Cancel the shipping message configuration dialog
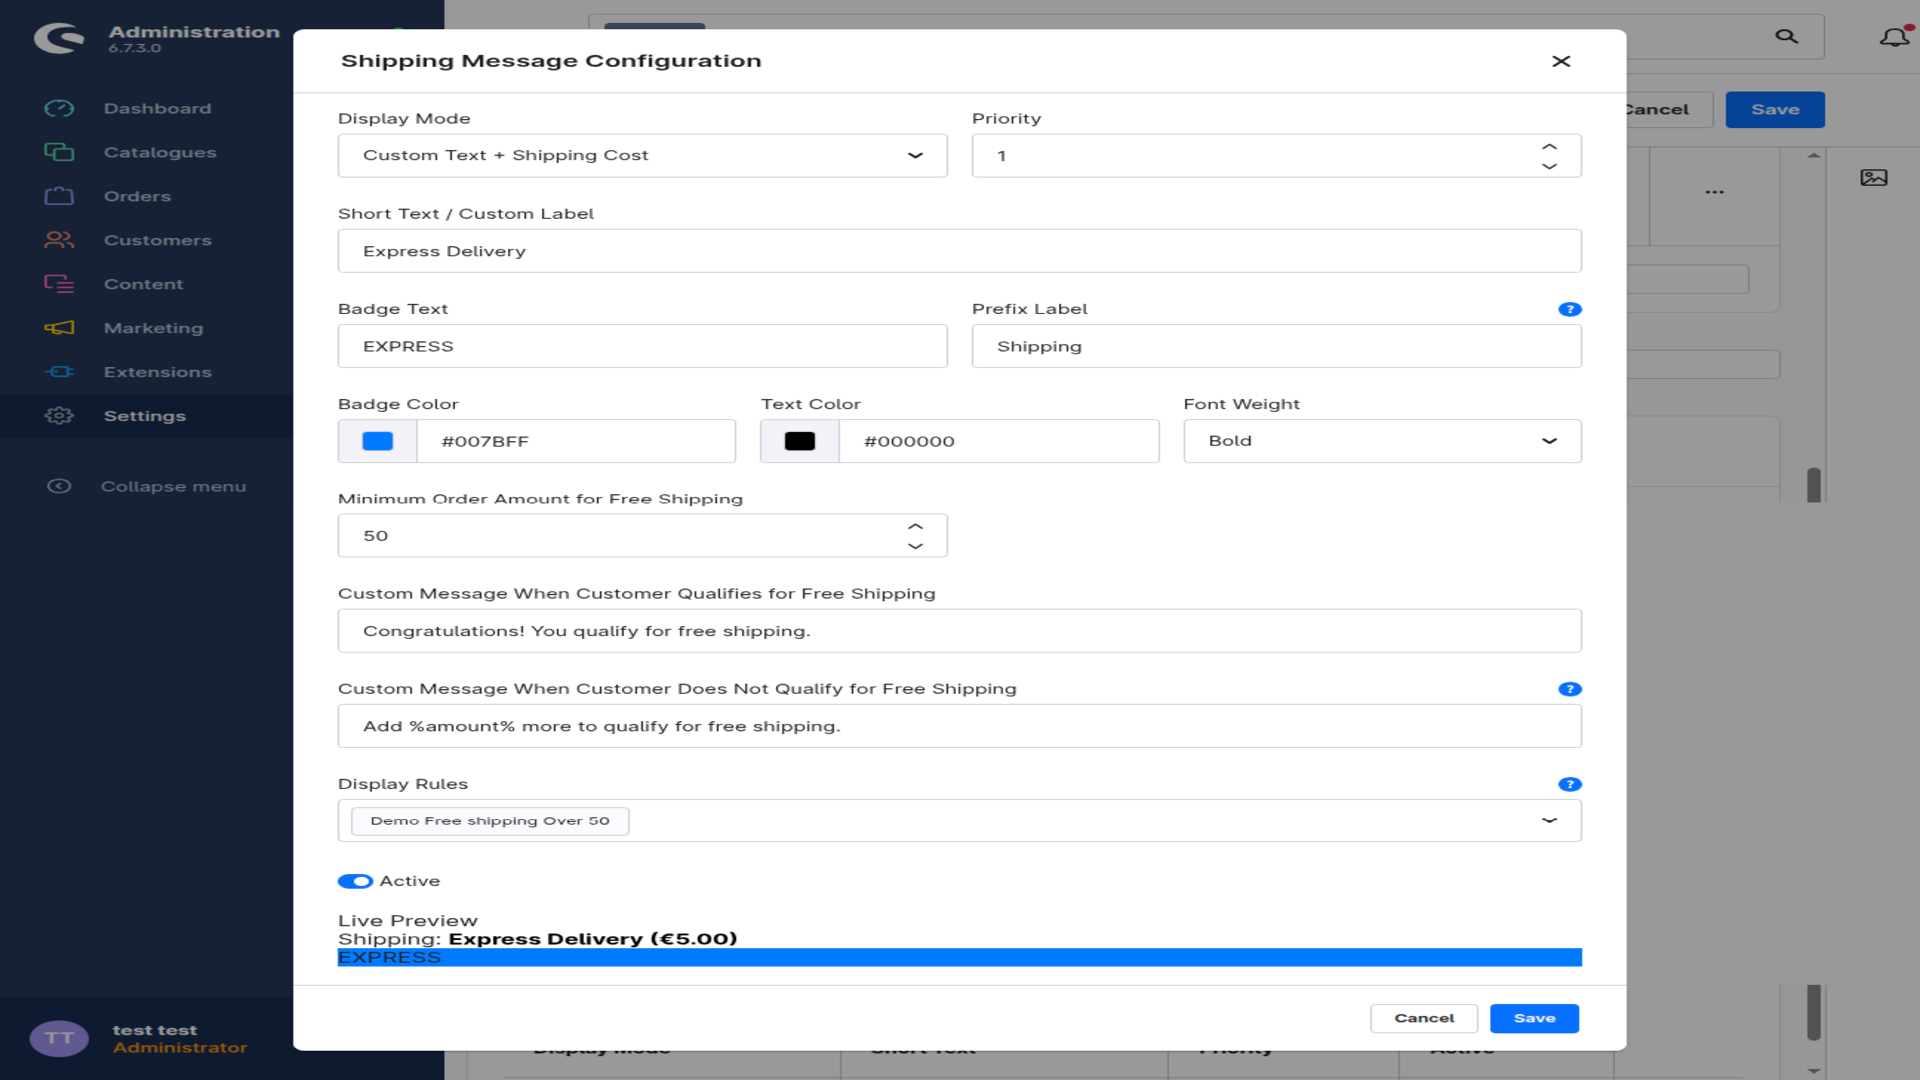The height and width of the screenshot is (1080, 1920). [x=1424, y=1018]
